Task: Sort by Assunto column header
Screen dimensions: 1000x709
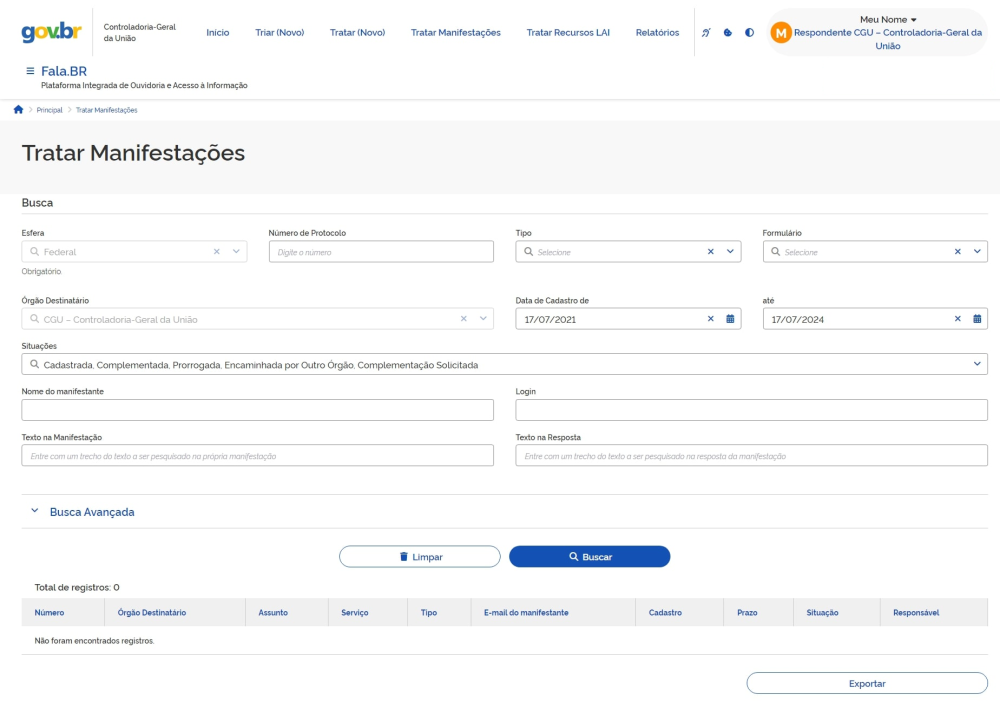Action: tap(273, 613)
